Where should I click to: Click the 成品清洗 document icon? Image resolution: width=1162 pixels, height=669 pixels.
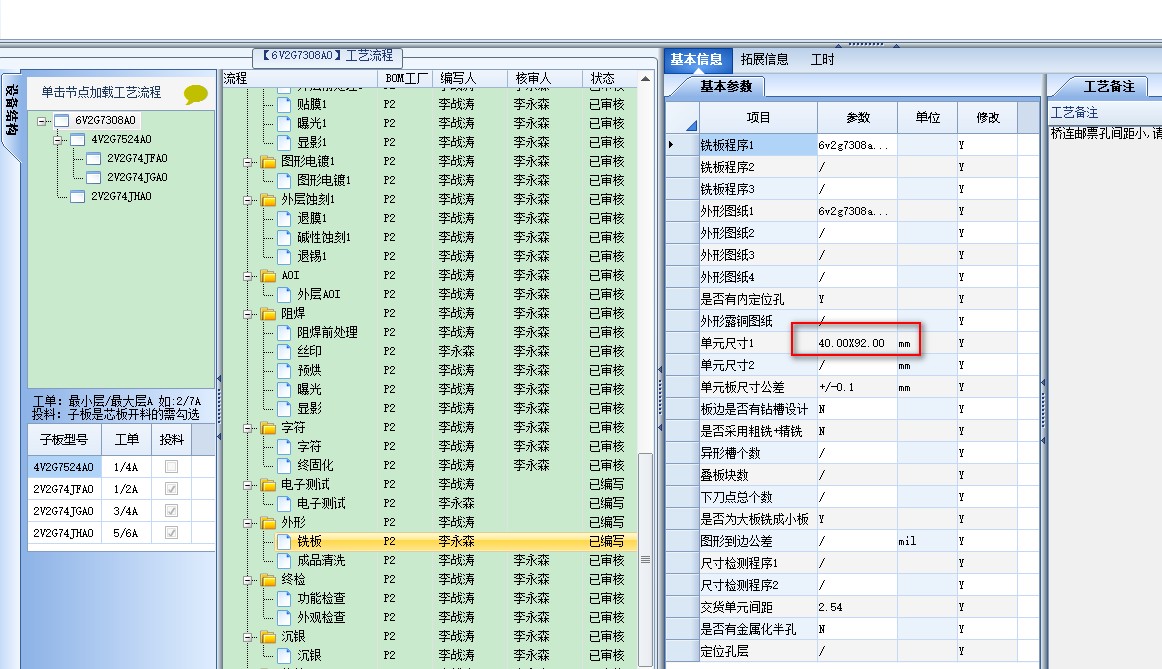[283, 561]
